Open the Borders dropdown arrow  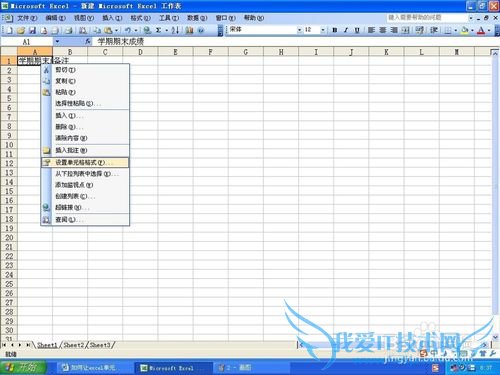pyautogui.click(x=455, y=30)
